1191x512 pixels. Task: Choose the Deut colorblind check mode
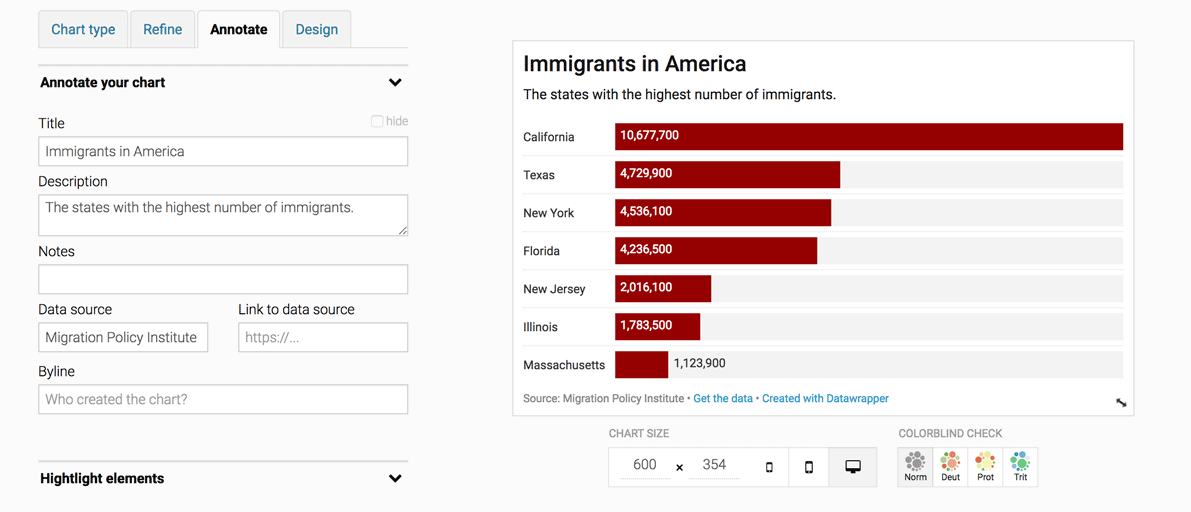tap(950, 467)
